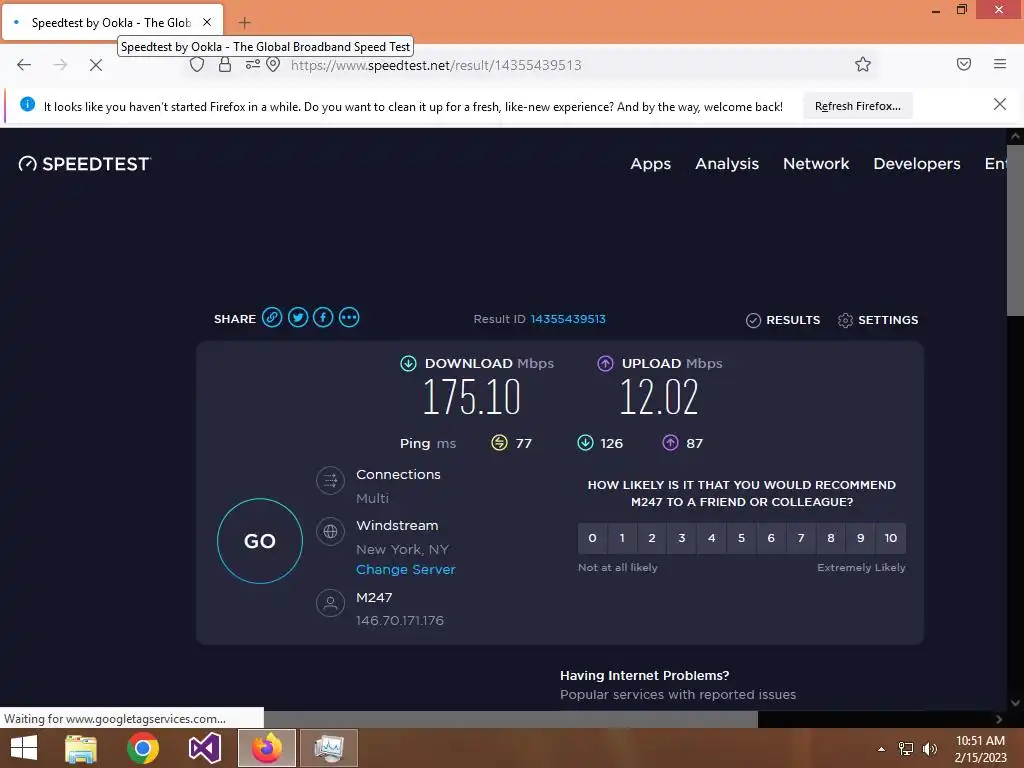Rate recommendation 10
This screenshot has width=1024, height=768.
(891, 538)
